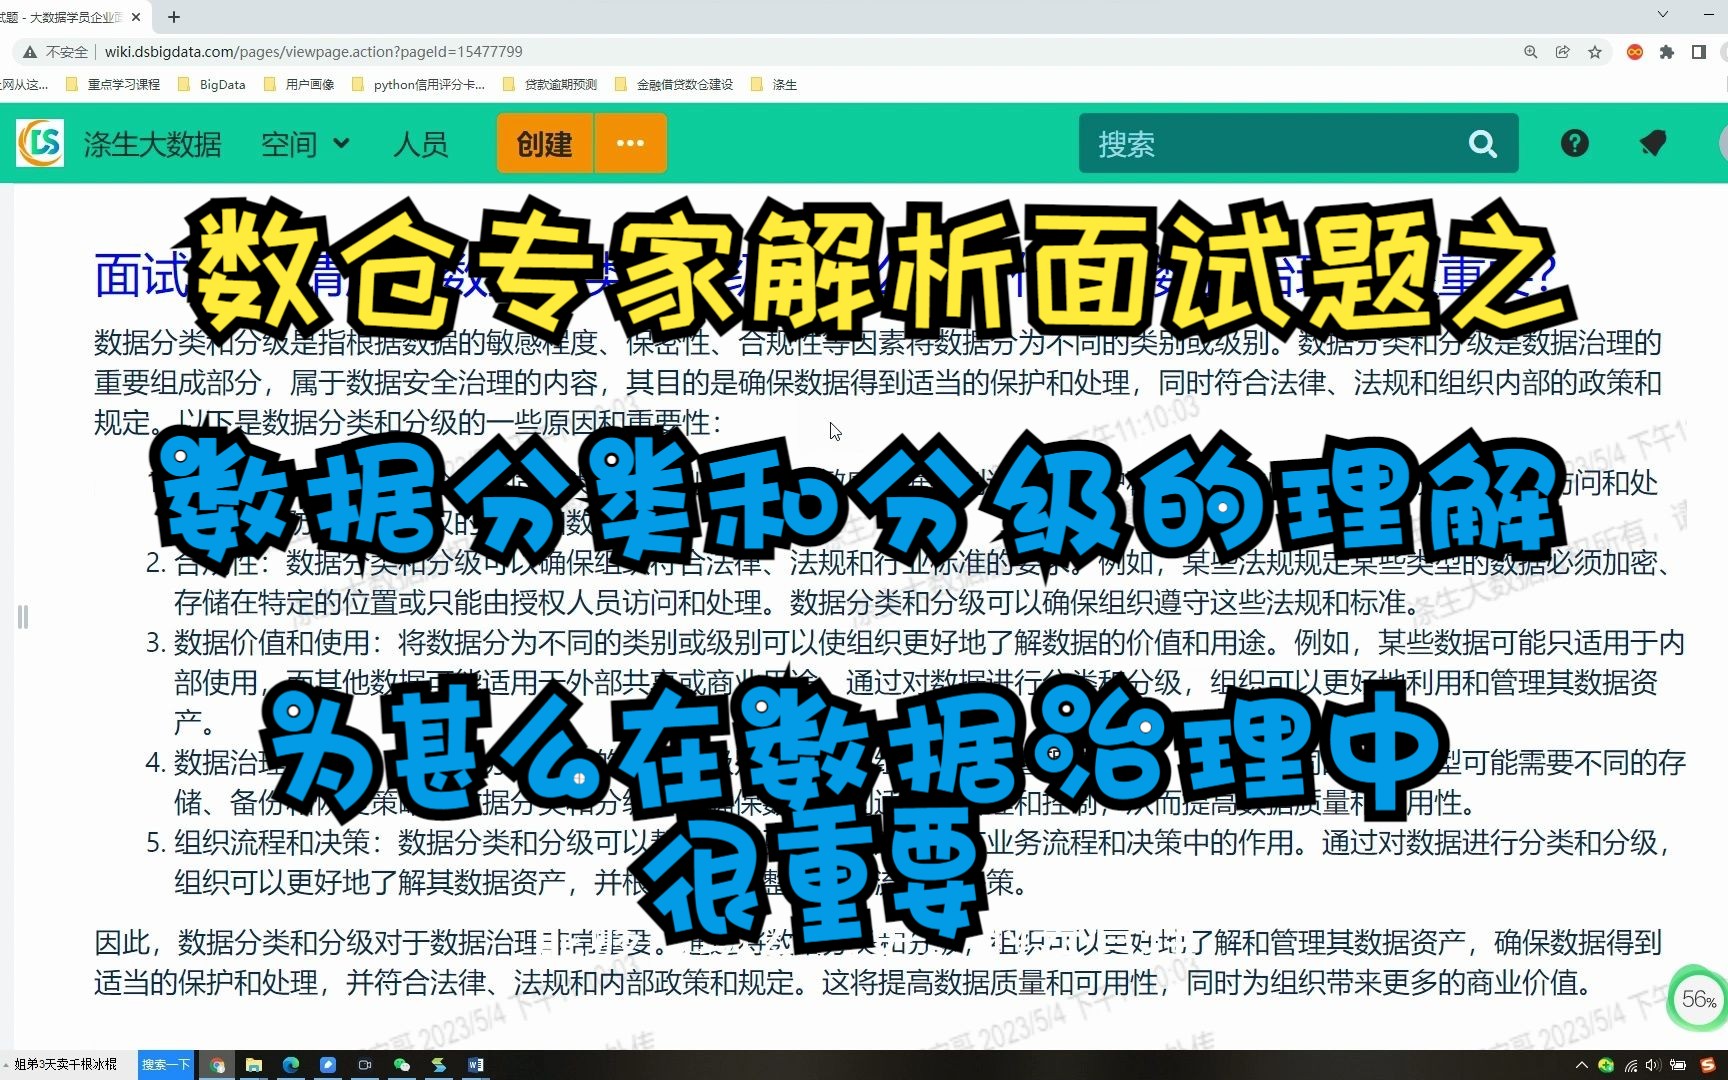Viewport: 1728px width, 1080px height.
Task: Open the help question mark icon
Action: [x=1574, y=143]
